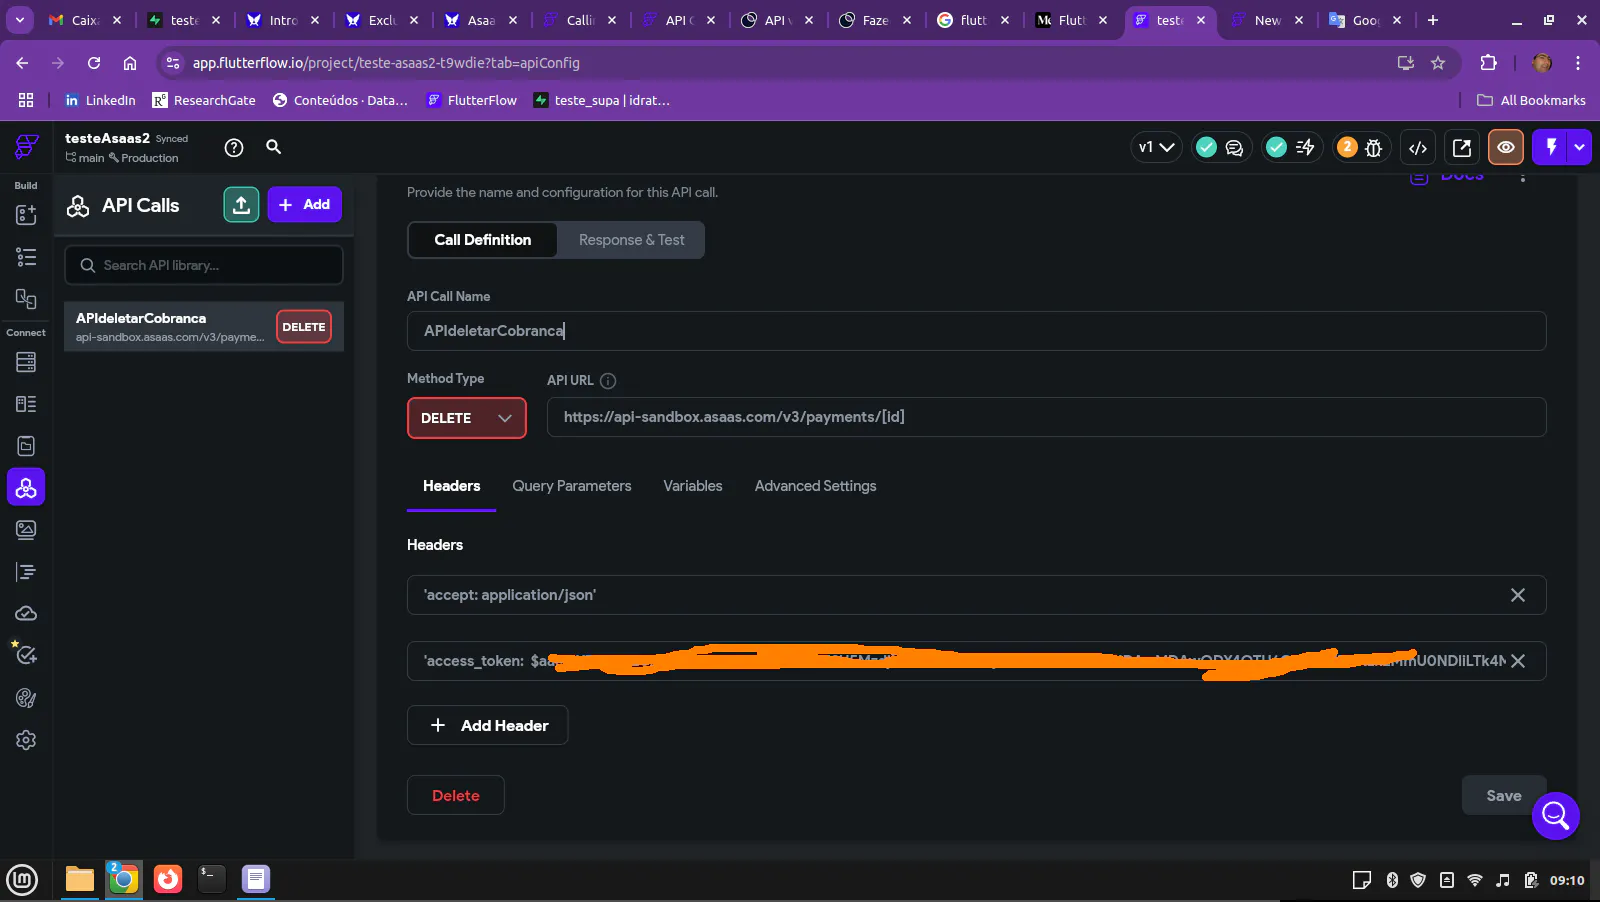Screen dimensions: 1600x902
Task: Switch to the Response & Test tab
Action: pos(631,240)
